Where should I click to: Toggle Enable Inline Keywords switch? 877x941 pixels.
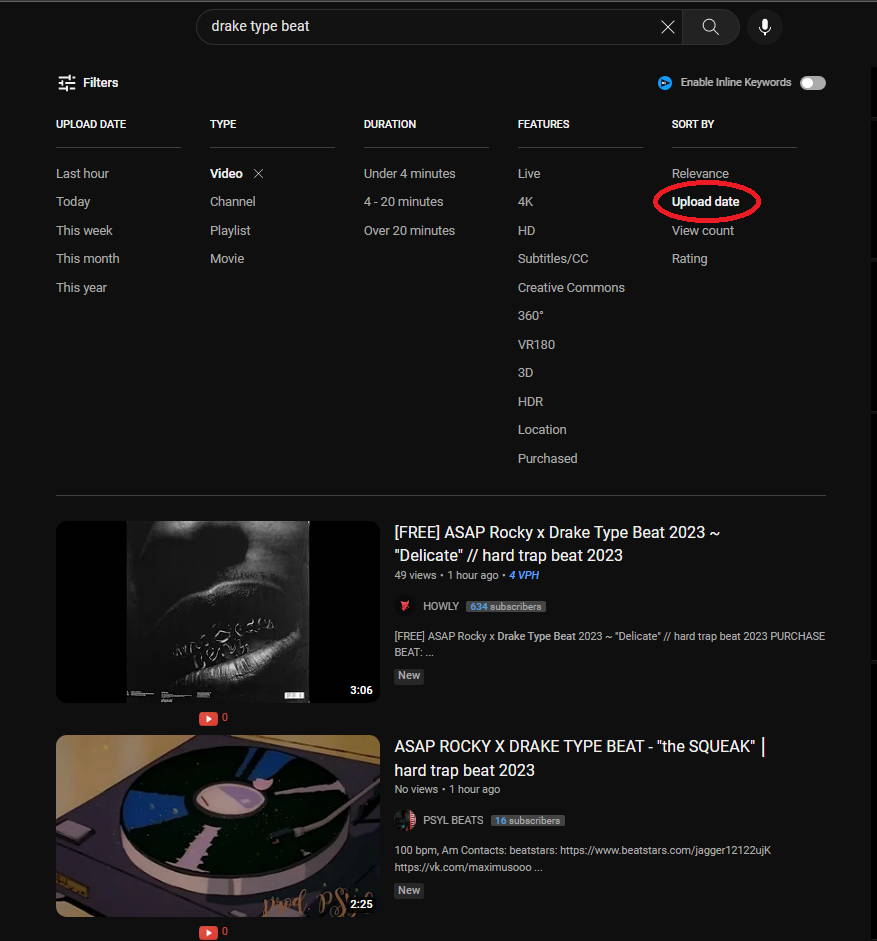(813, 83)
